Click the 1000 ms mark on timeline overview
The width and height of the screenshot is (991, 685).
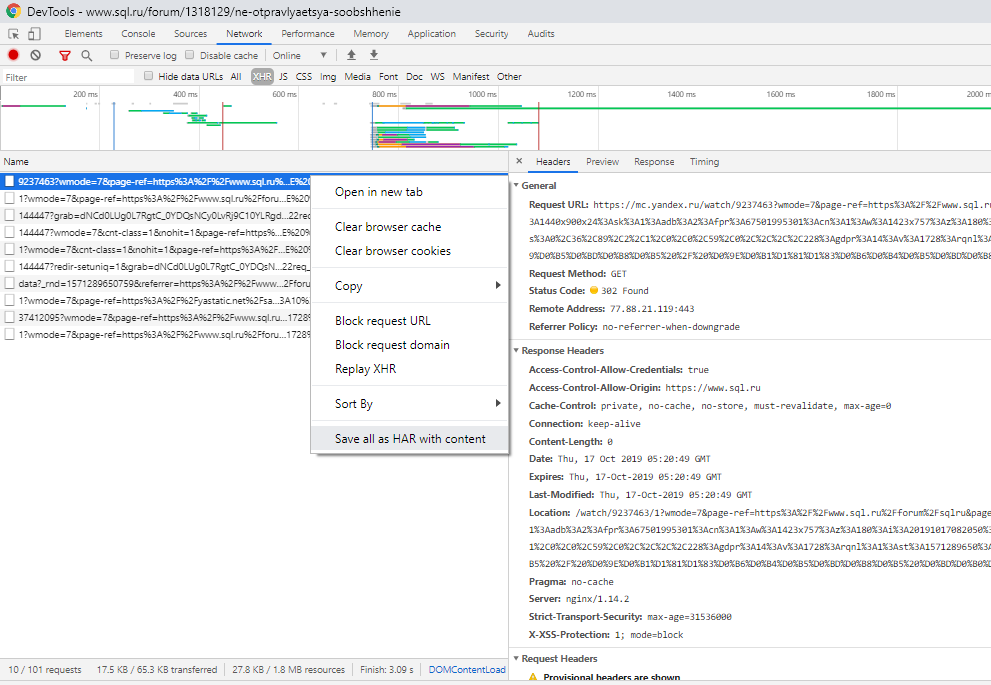(483, 94)
